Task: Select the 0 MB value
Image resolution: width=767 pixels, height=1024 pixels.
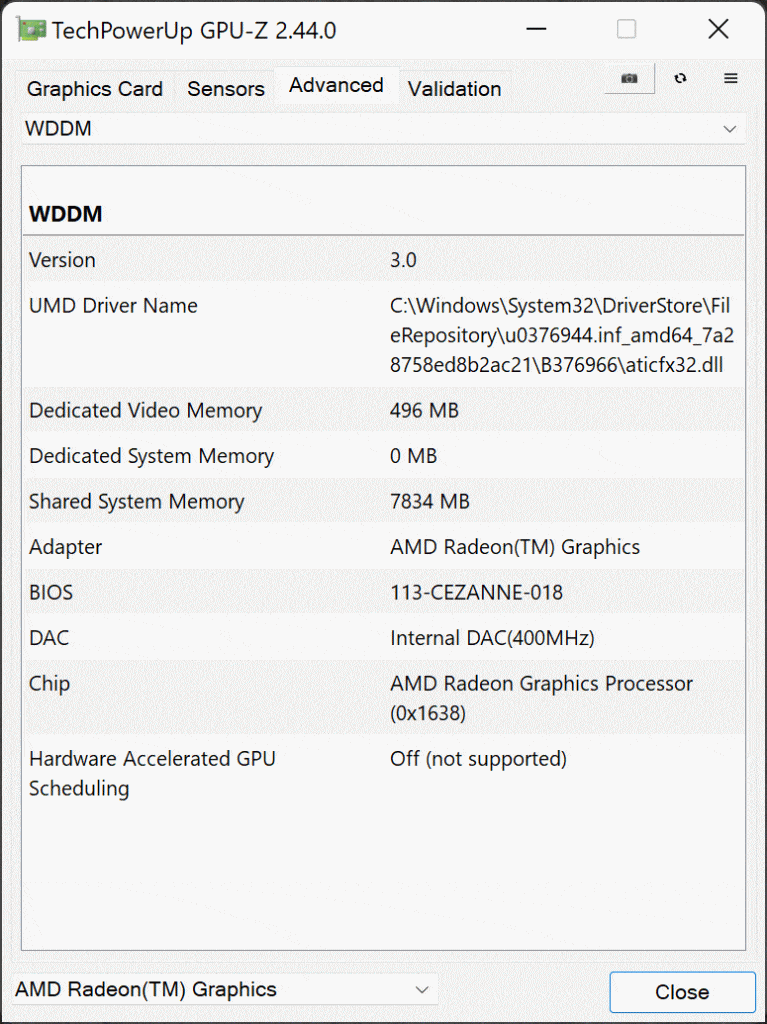Action: tap(413, 456)
